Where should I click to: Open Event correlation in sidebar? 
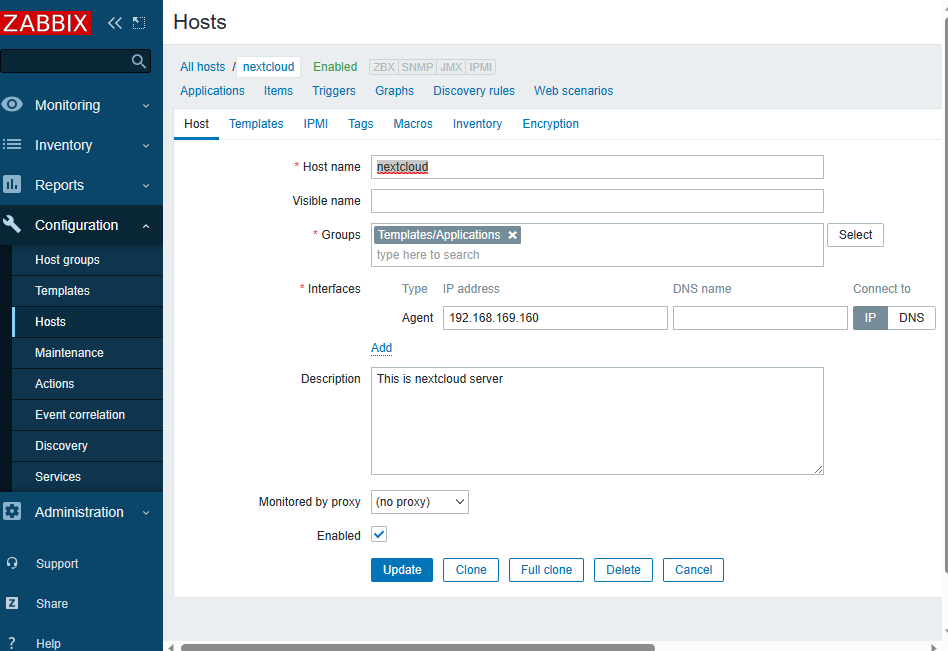click(87, 415)
